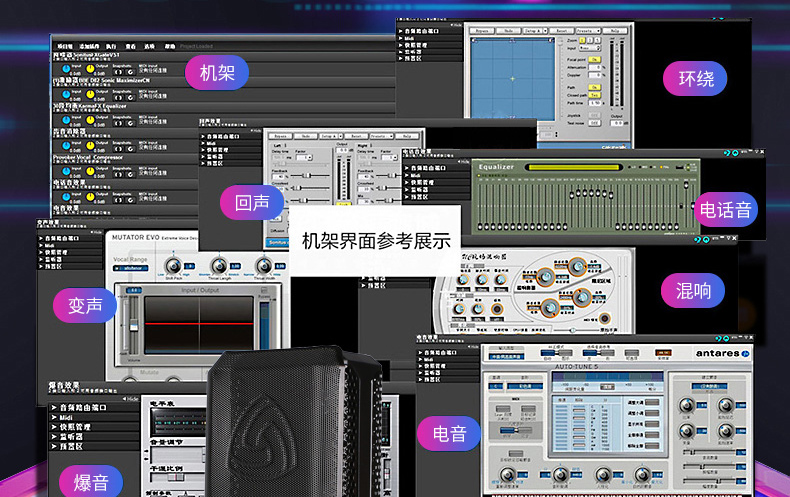The image size is (790, 497).
Task: Click top-right knob in Auto-Tune right panel
Action: (x=726, y=405)
